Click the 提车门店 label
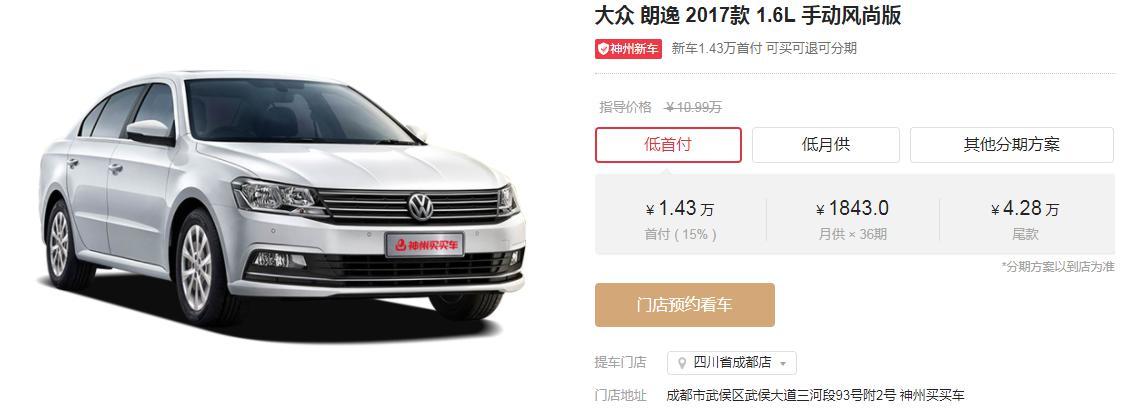 (x=620, y=363)
